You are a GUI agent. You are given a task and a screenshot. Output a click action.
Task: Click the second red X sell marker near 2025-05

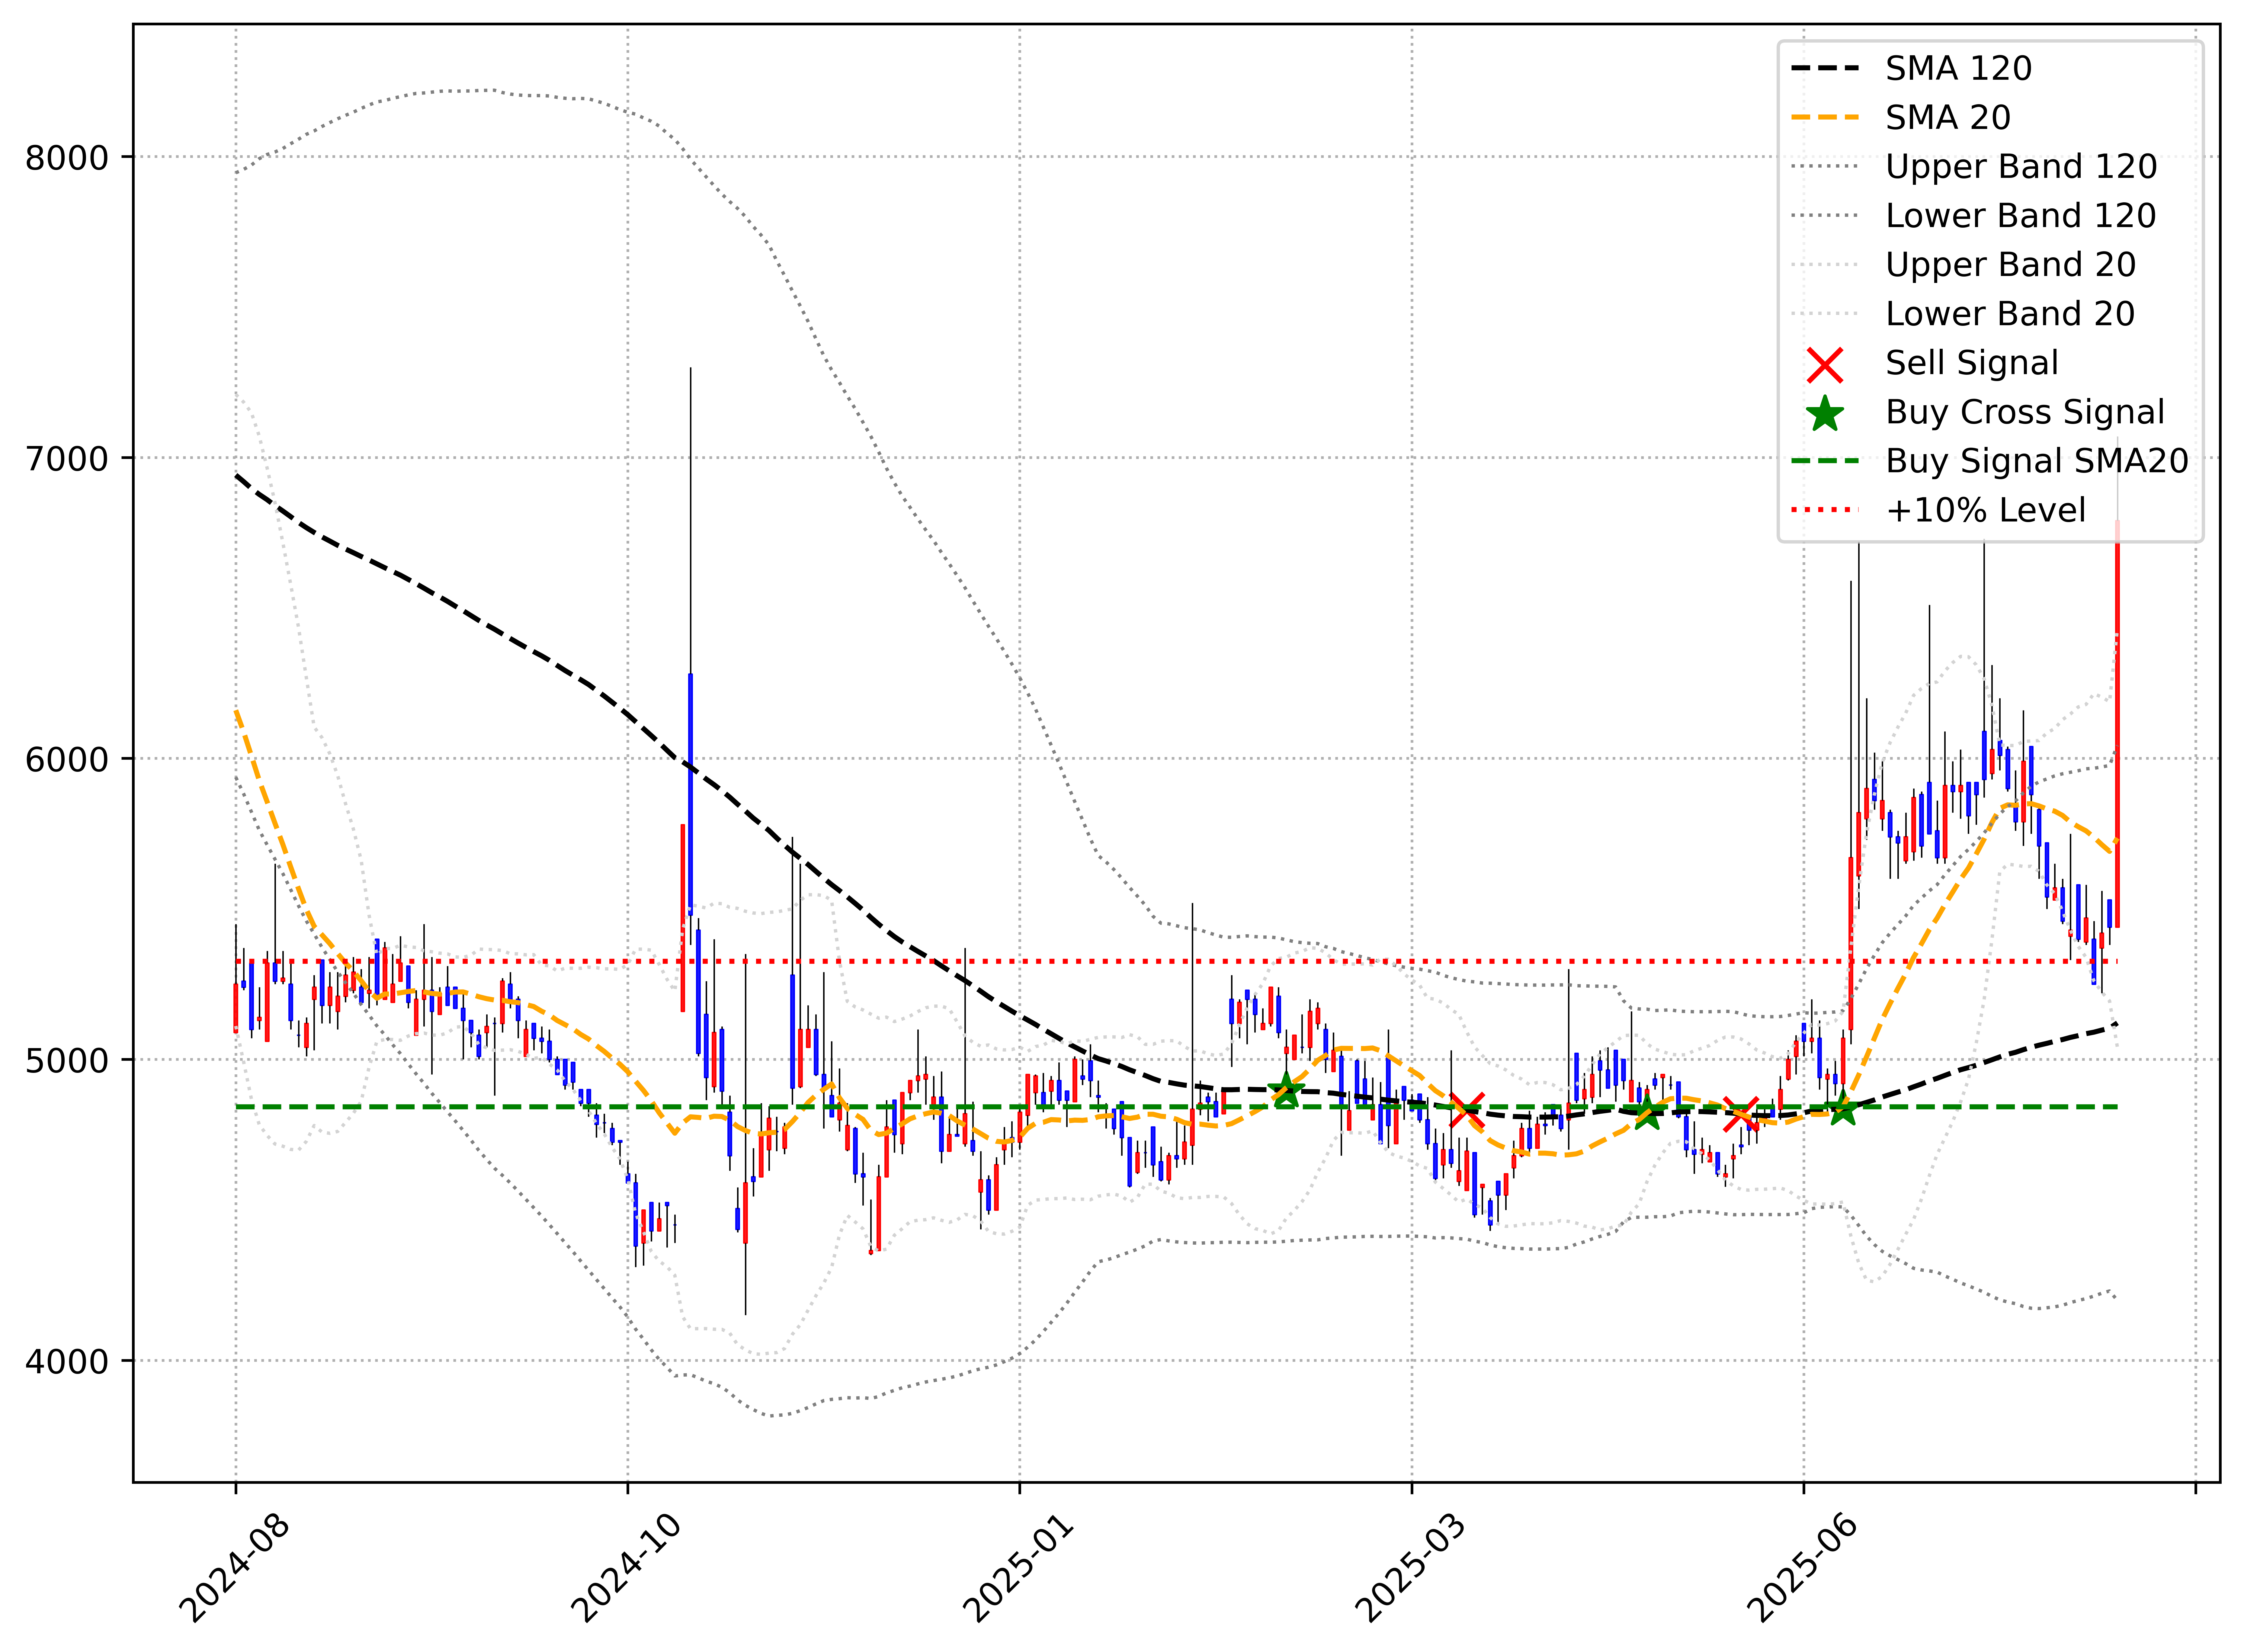click(1741, 1114)
